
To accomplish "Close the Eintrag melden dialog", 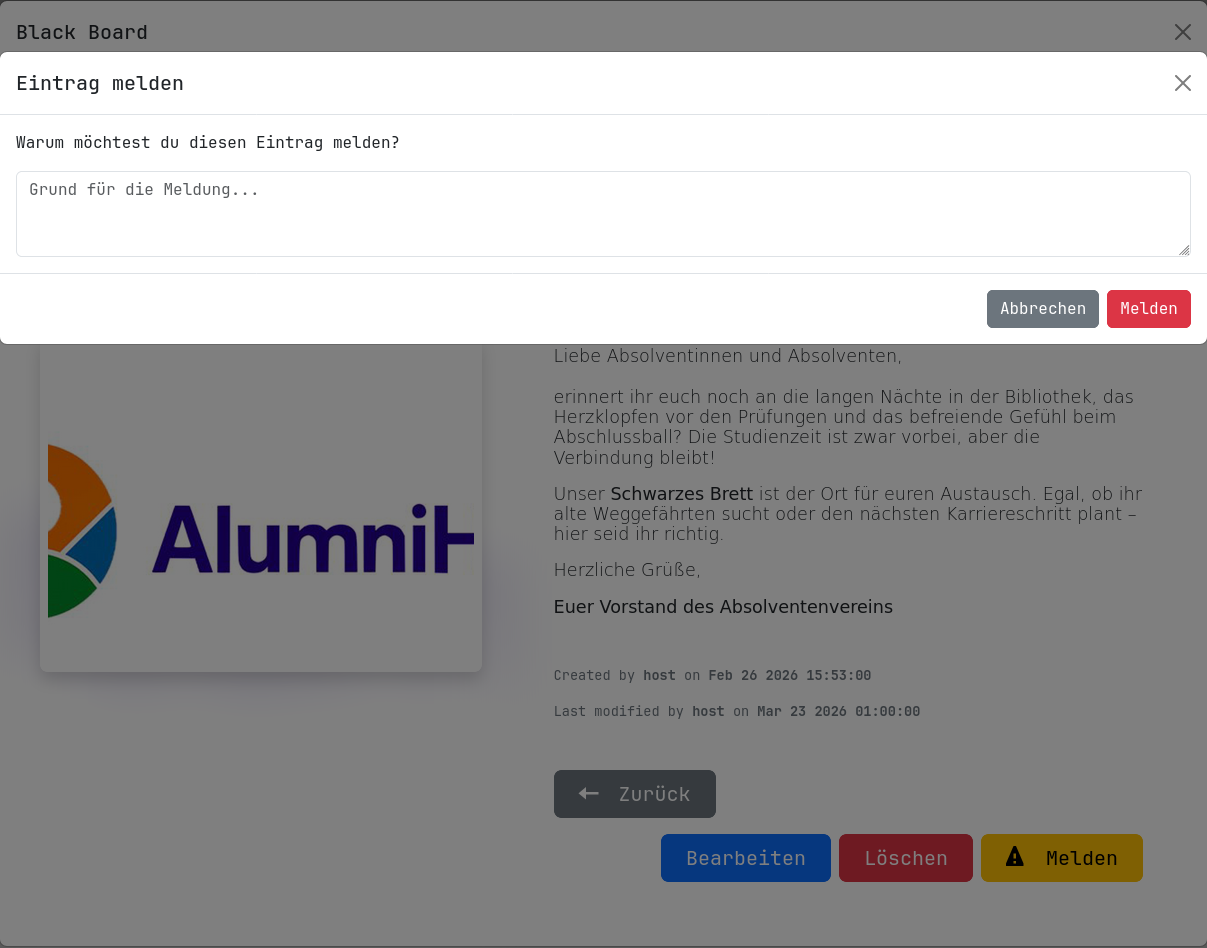I will click(1182, 83).
